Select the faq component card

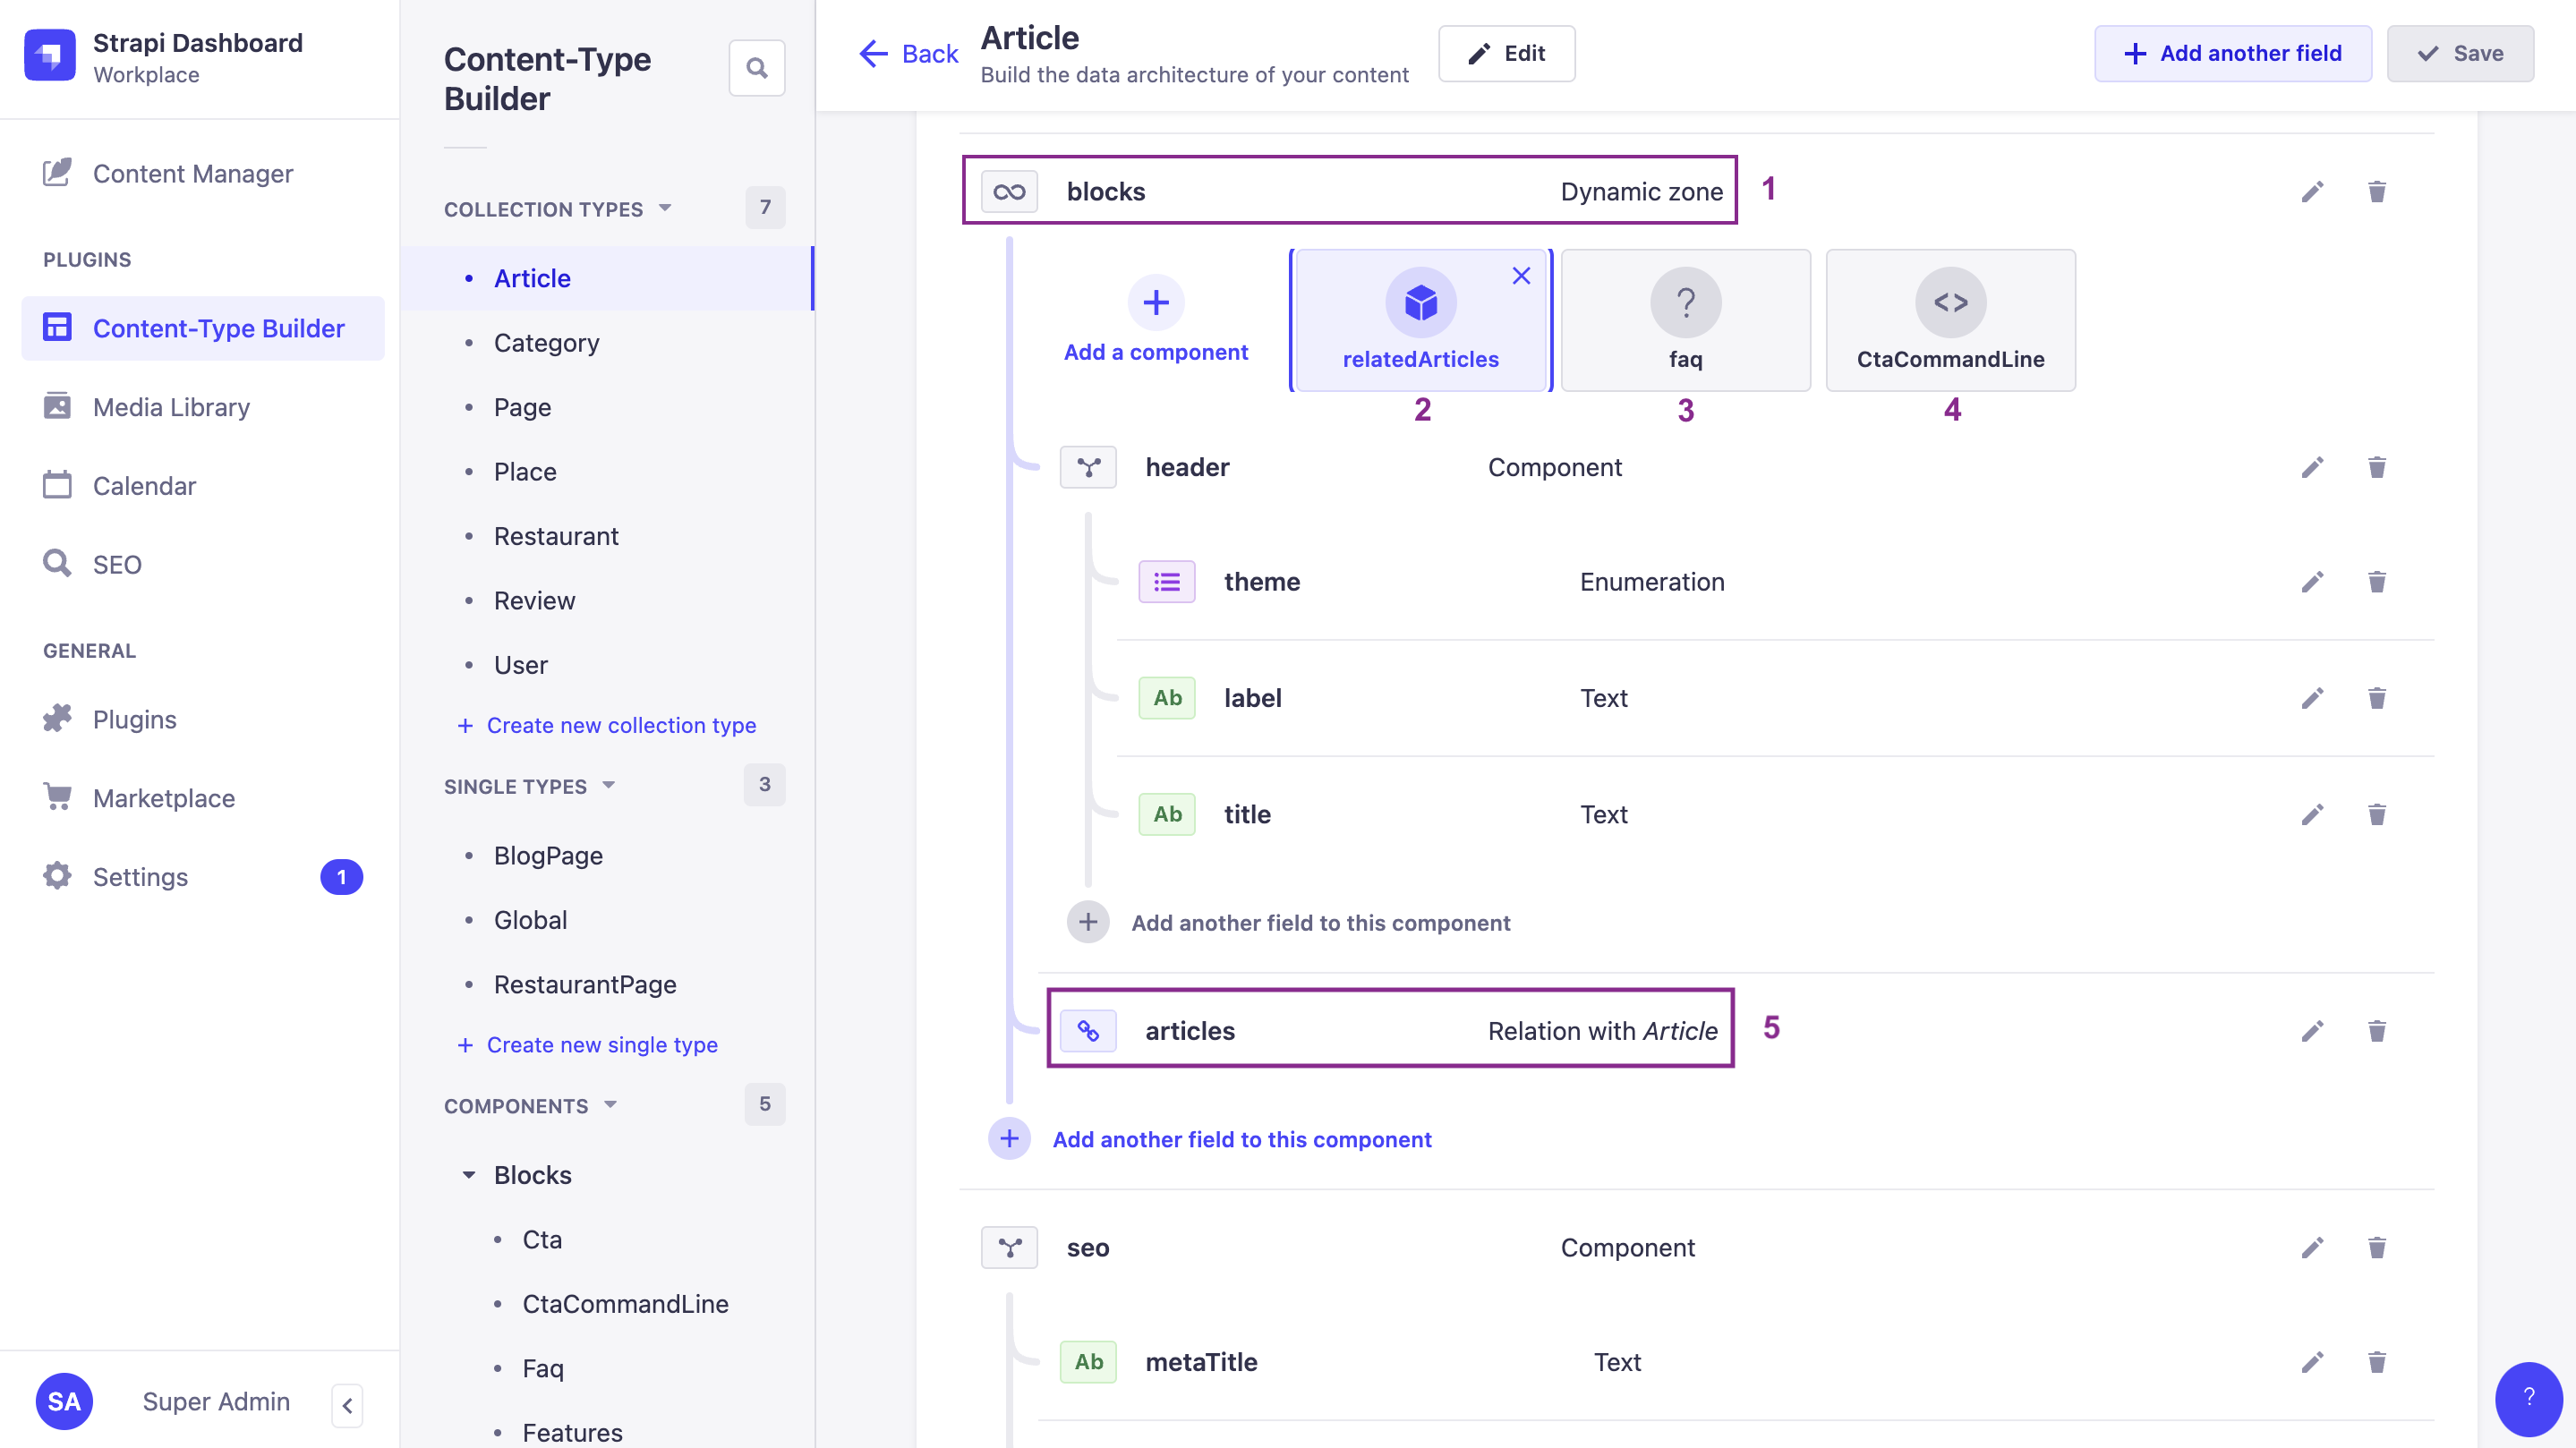click(x=1685, y=320)
